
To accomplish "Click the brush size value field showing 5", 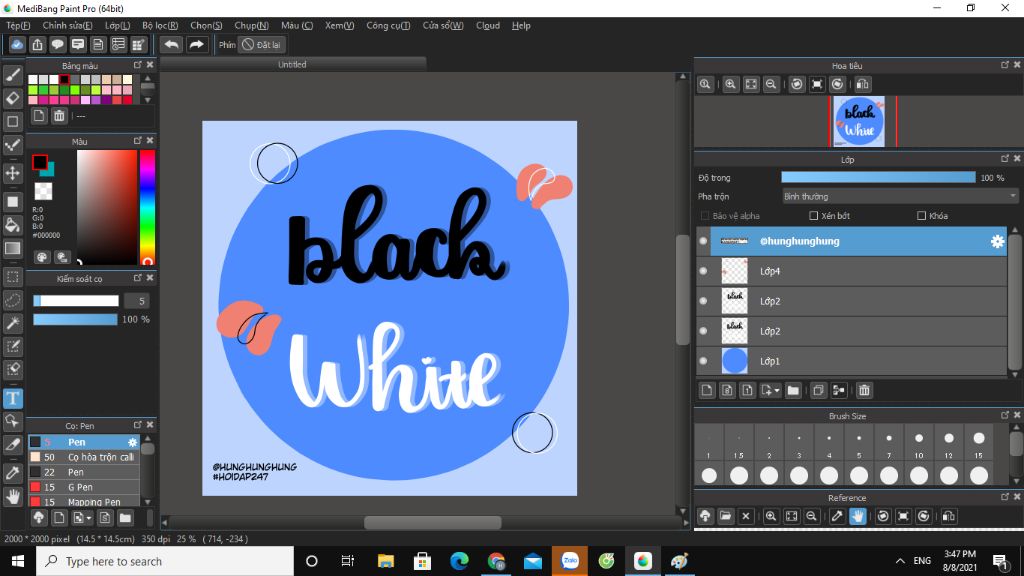I will tap(136, 301).
